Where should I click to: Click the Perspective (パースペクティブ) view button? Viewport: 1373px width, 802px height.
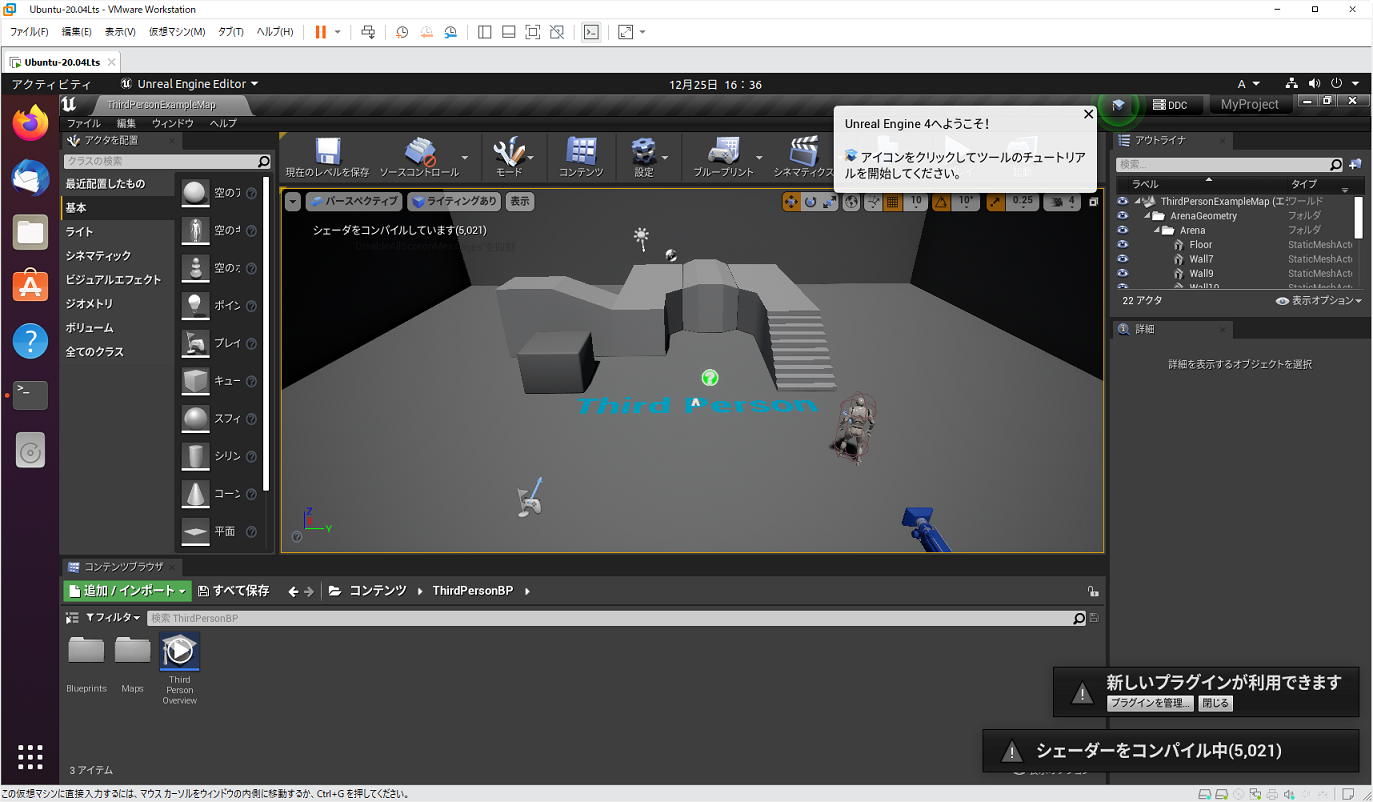pyautogui.click(x=354, y=202)
